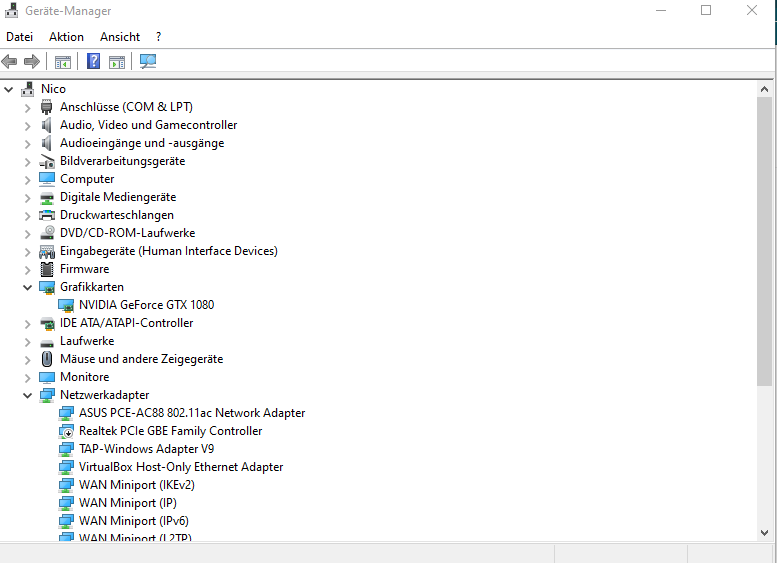The height and width of the screenshot is (563, 777).
Task: Click the Bildverarbeitungsgeräte scanner icon
Action: click(x=47, y=161)
